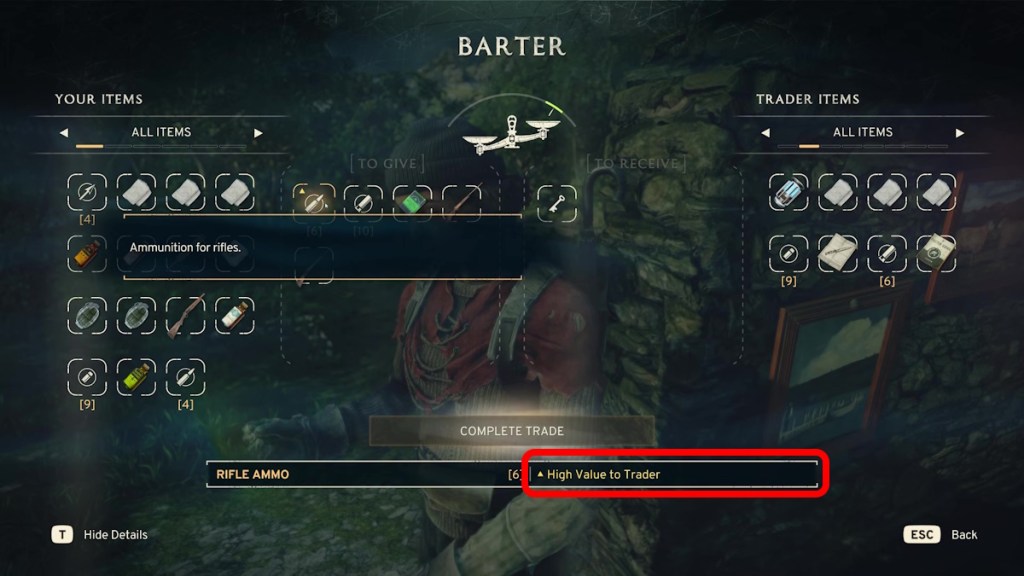Open the All Items tab under Trader Items

pos(863,133)
